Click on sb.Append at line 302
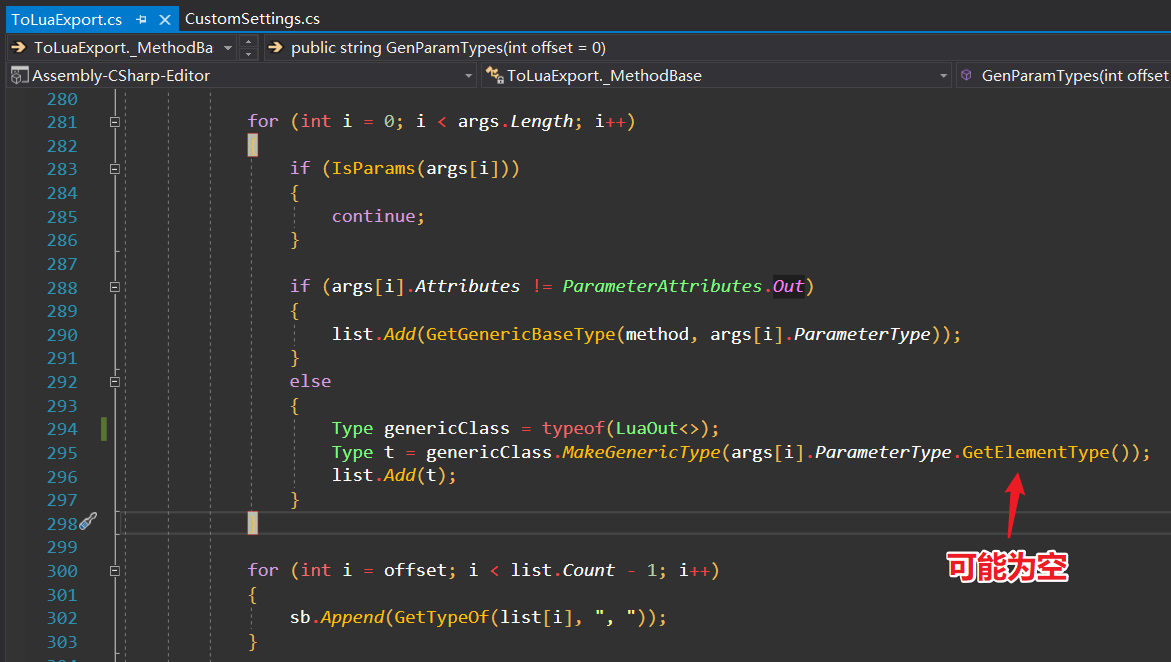Viewport: 1171px width, 662px height. (x=337, y=617)
